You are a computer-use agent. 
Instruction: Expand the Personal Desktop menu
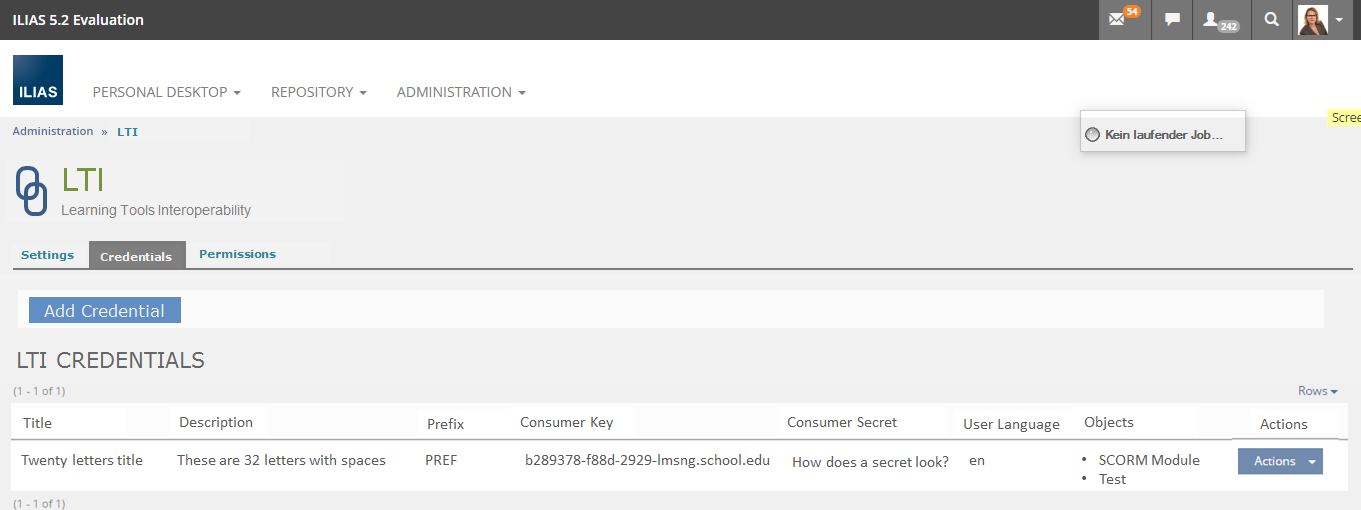point(166,92)
